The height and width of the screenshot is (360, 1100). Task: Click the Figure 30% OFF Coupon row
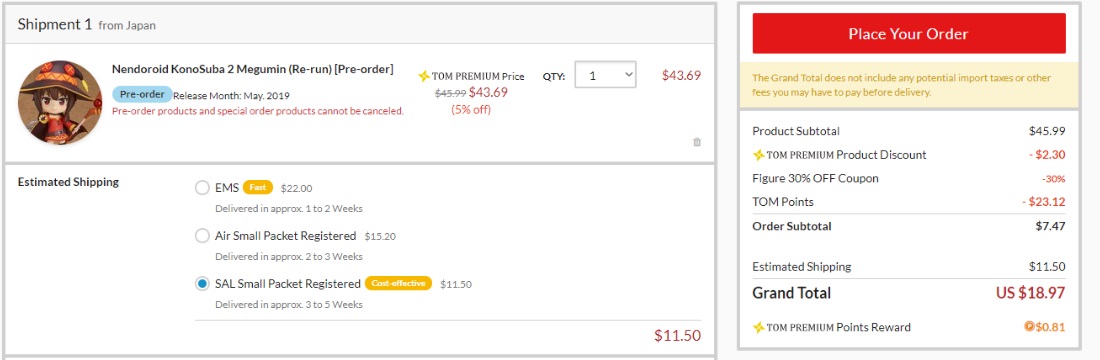(908, 178)
